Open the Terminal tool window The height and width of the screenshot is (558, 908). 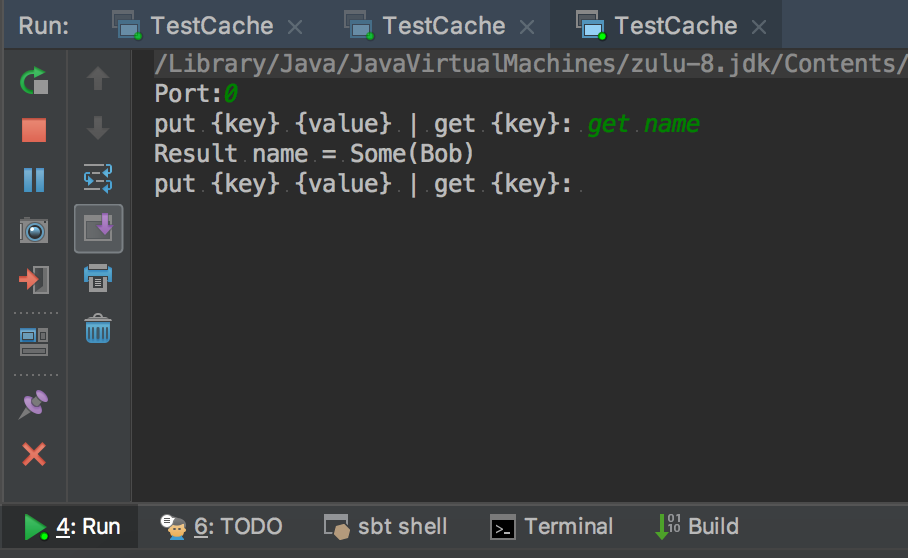(551, 527)
